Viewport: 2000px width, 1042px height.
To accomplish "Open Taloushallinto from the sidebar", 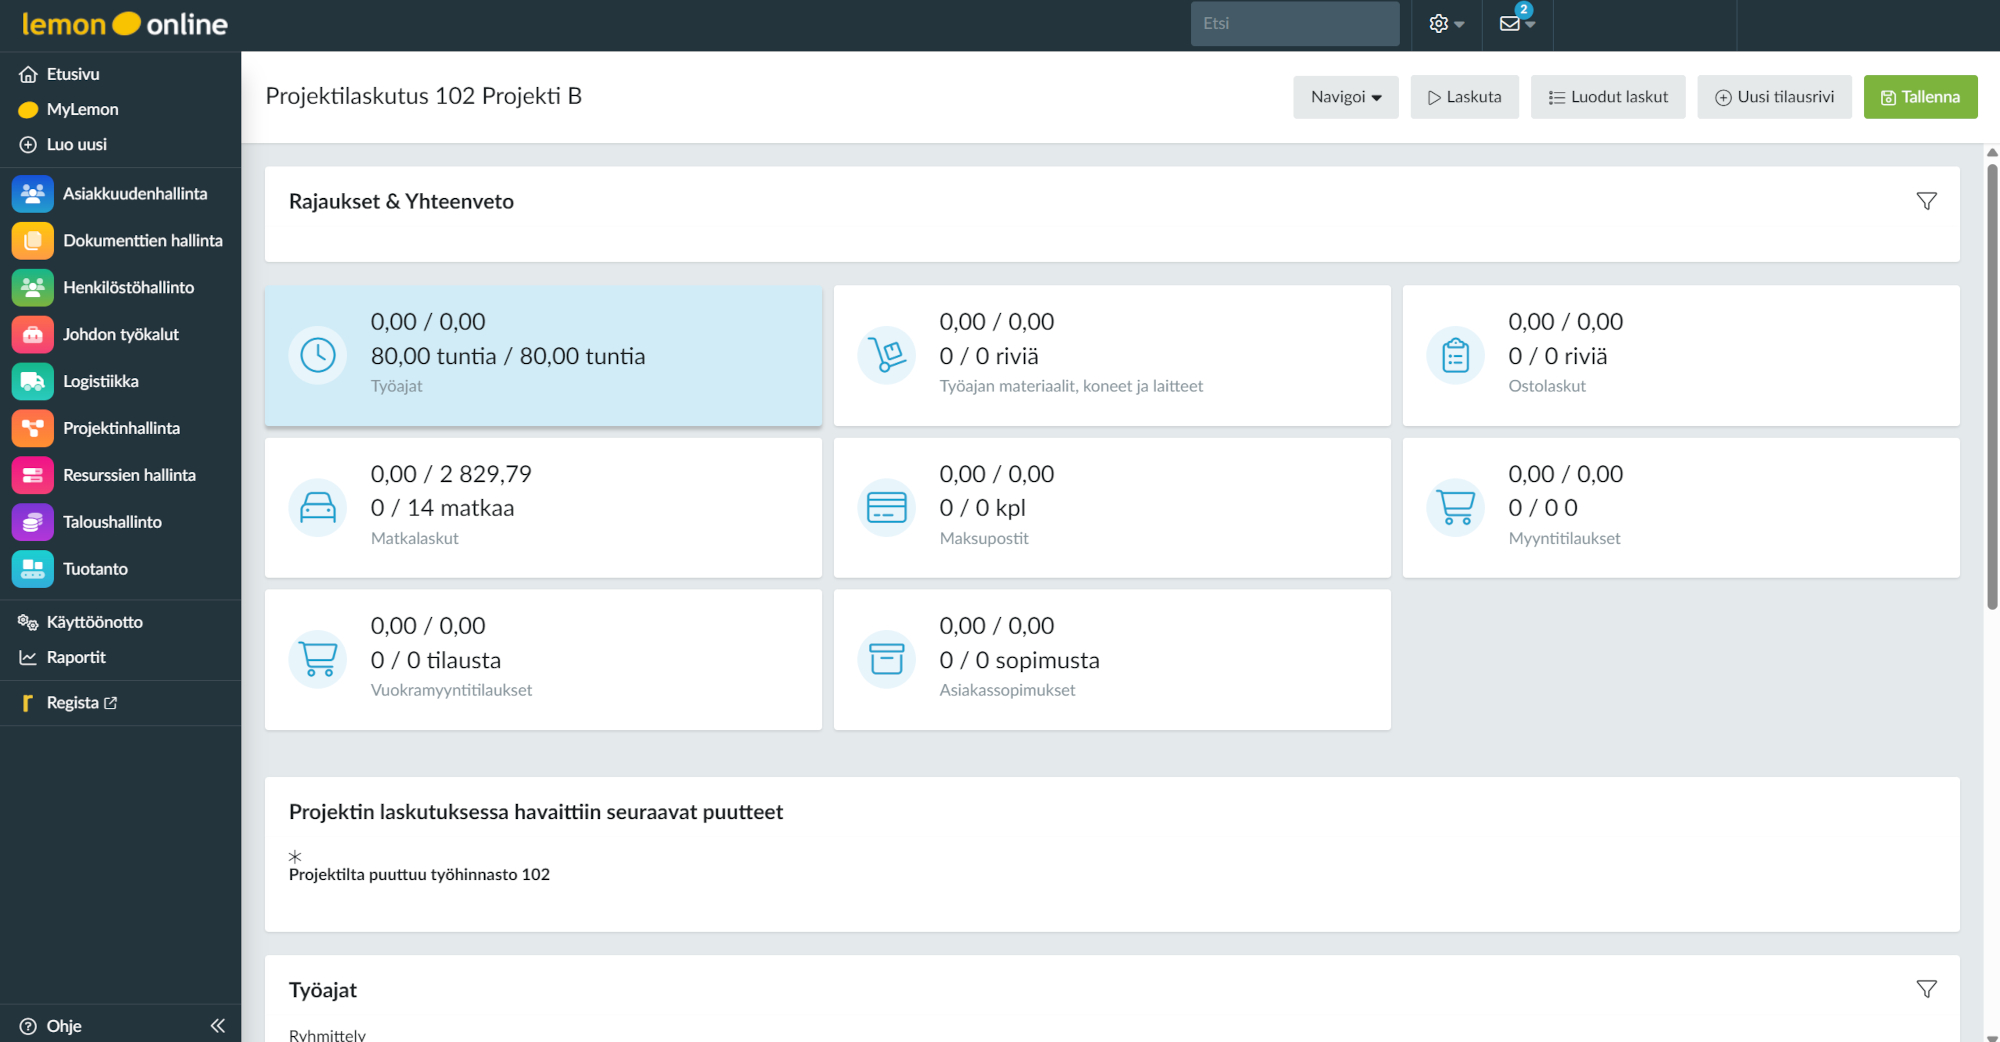I will (x=112, y=522).
